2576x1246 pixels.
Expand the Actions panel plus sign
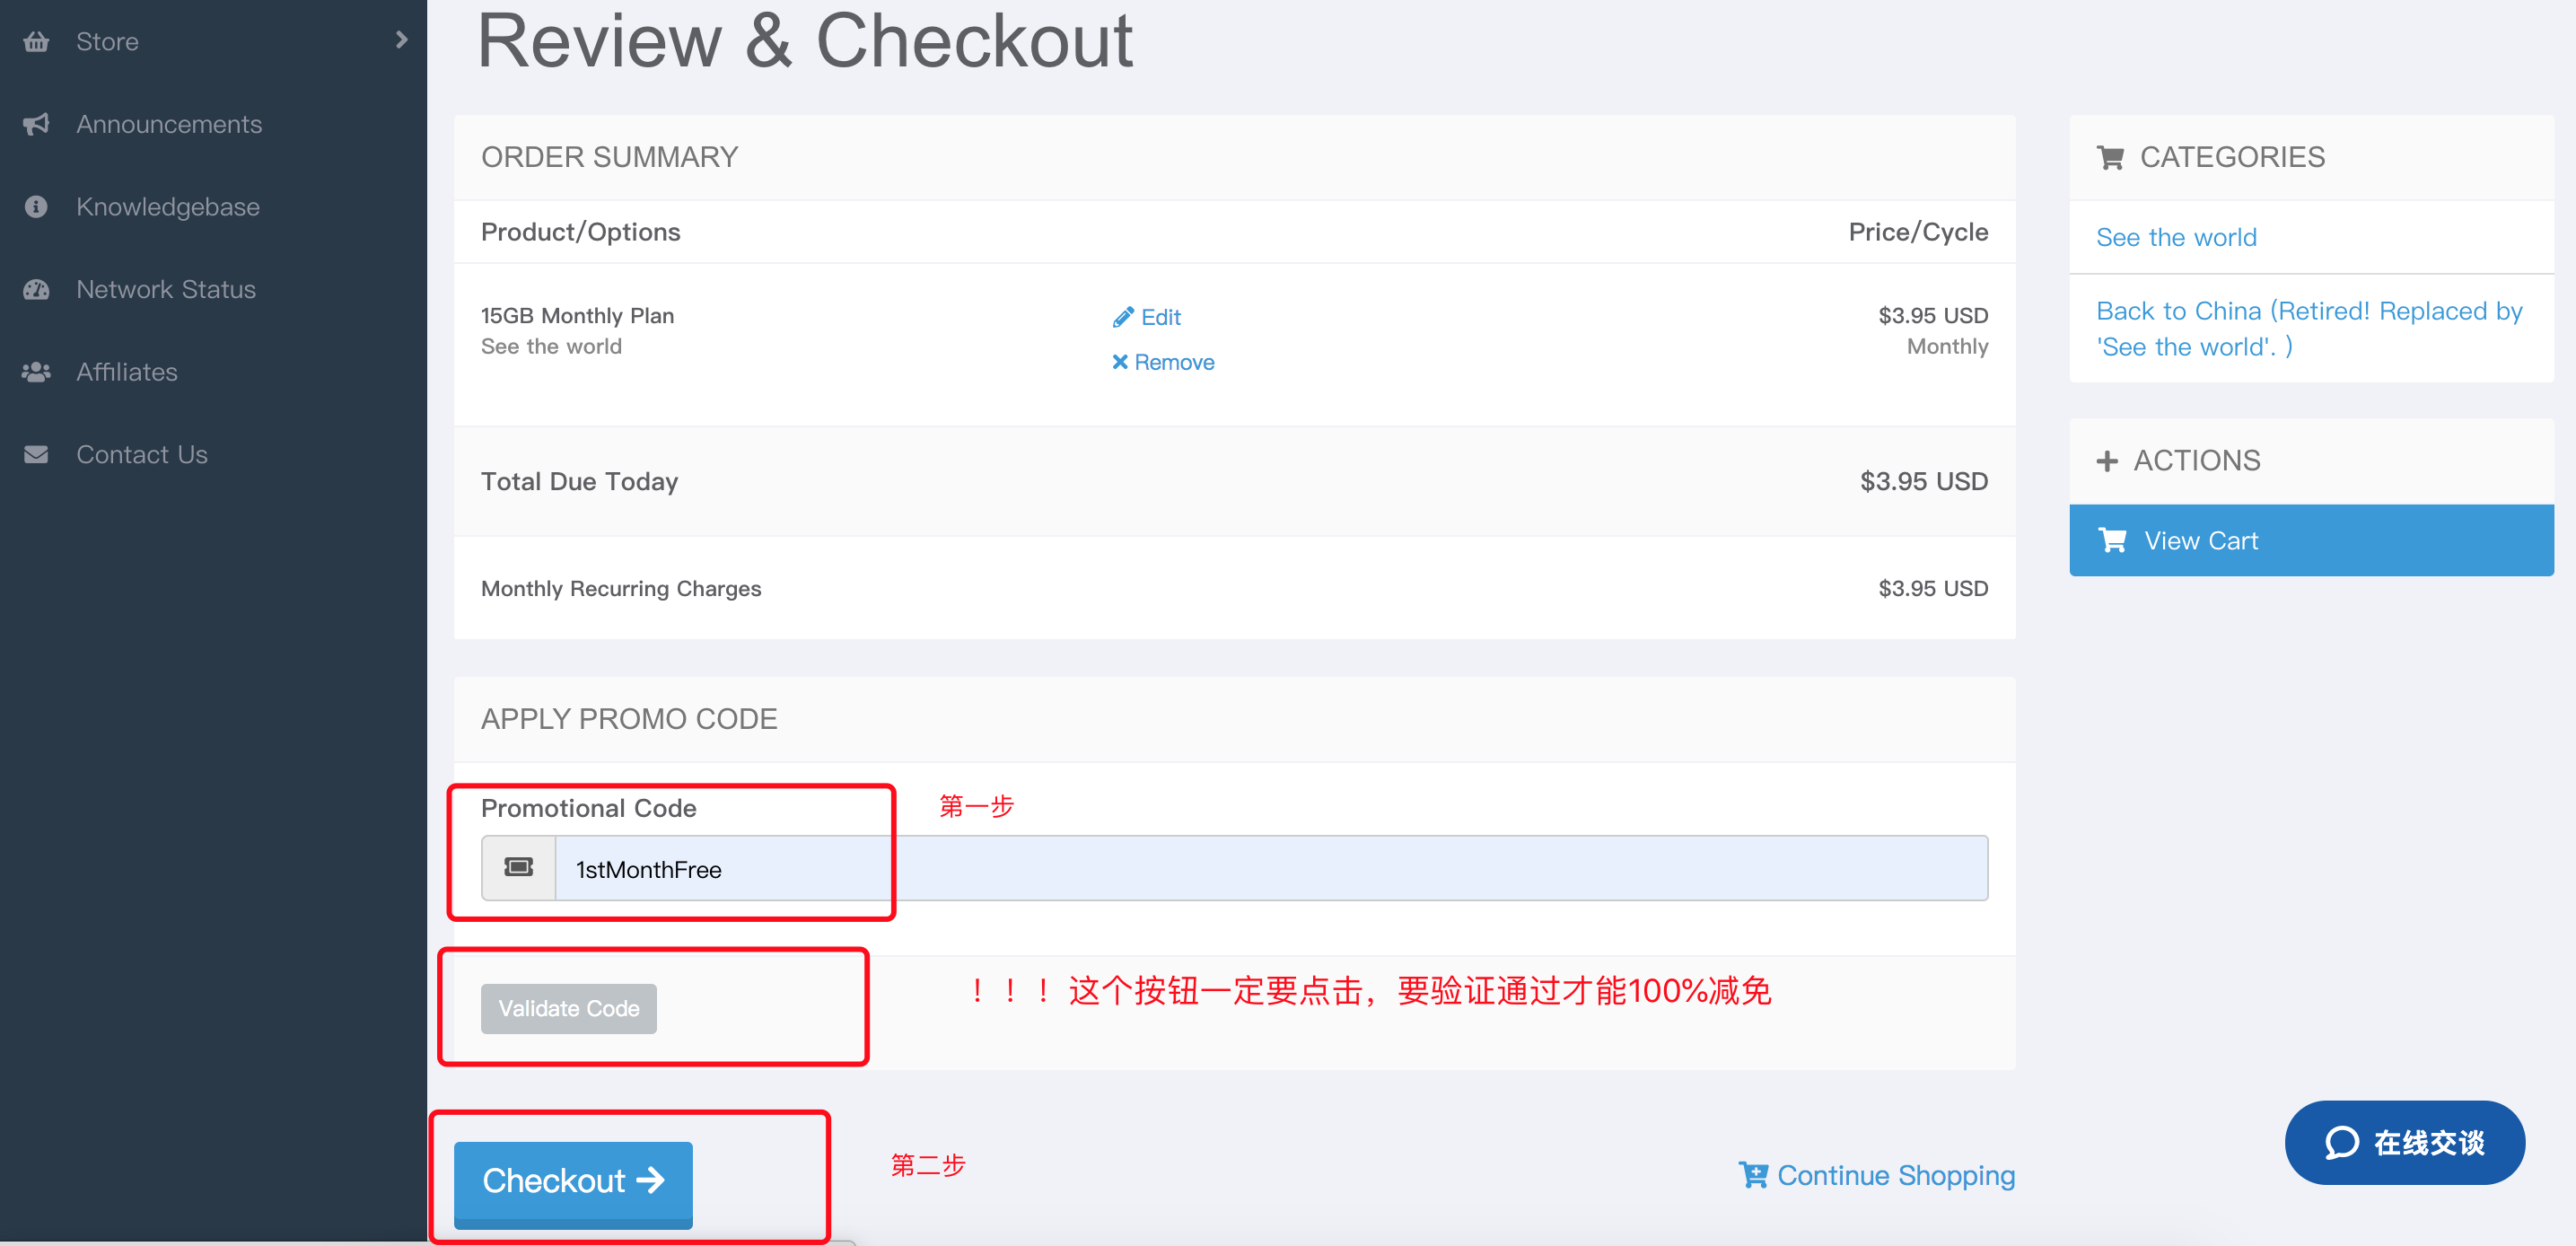coord(2107,461)
